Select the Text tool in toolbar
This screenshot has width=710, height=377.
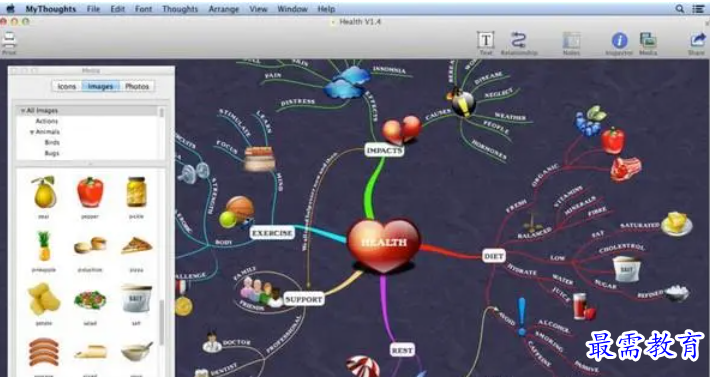point(485,40)
